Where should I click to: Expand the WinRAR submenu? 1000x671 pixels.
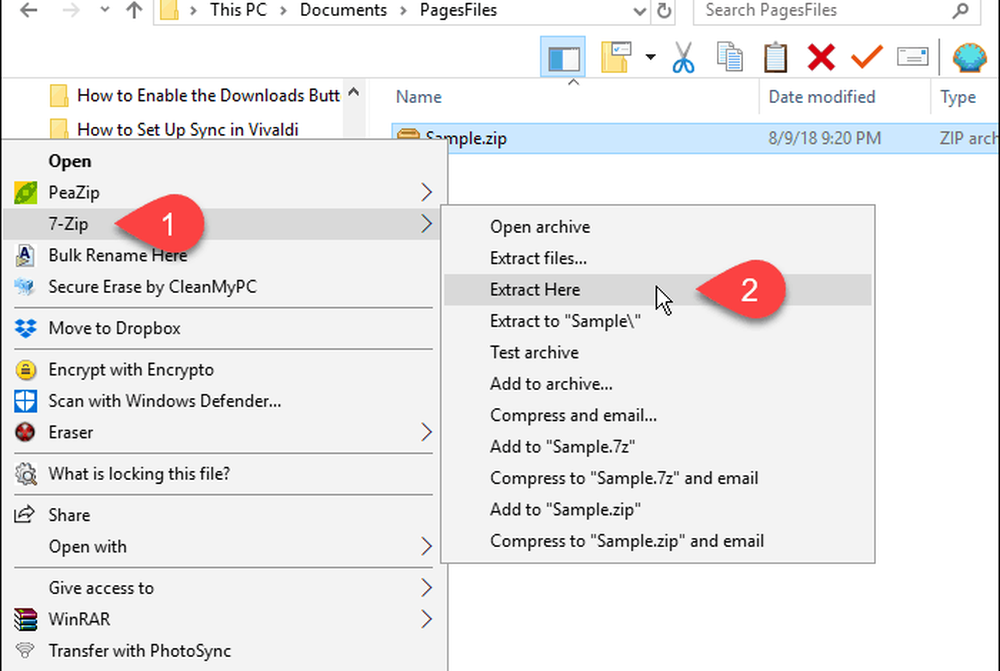click(x=426, y=619)
